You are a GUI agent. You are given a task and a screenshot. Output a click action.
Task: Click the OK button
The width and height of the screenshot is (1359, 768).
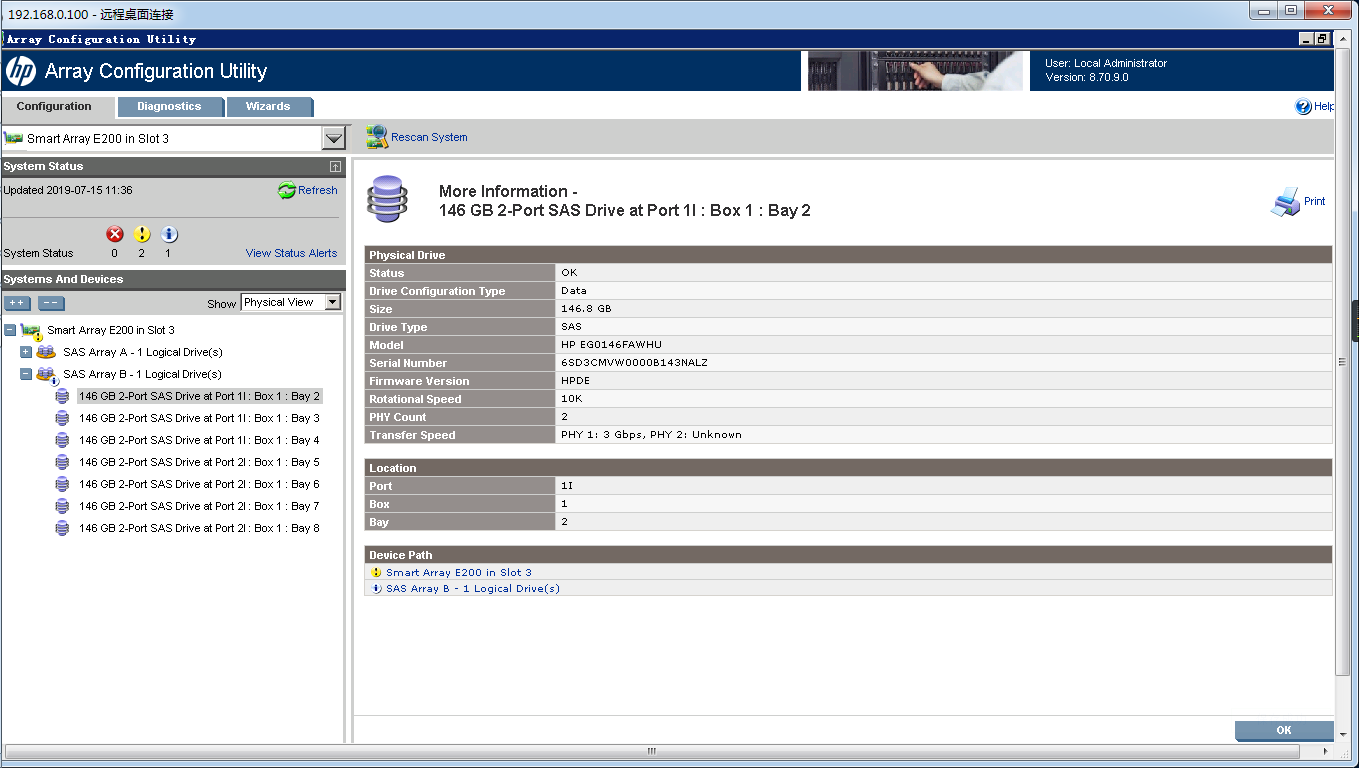[x=1284, y=730]
